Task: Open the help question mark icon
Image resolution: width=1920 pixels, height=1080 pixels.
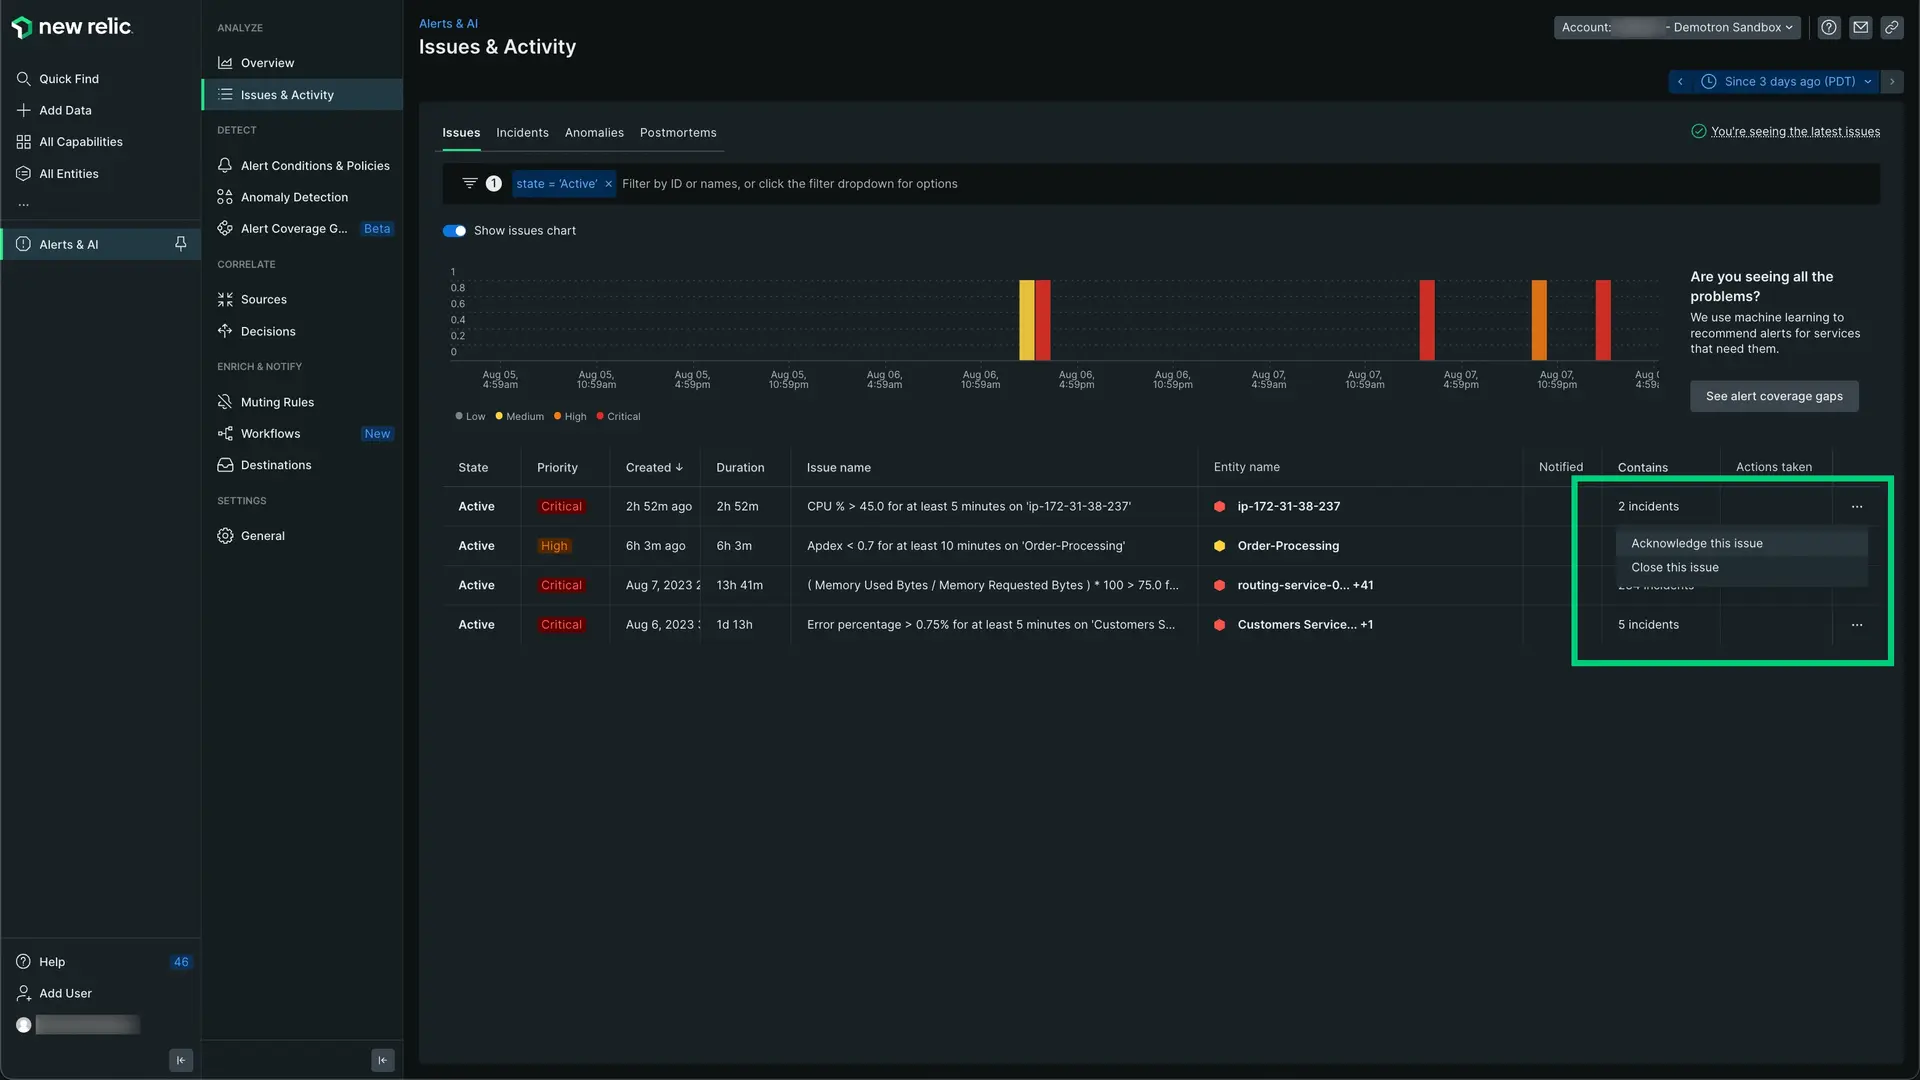Action: 1829,28
